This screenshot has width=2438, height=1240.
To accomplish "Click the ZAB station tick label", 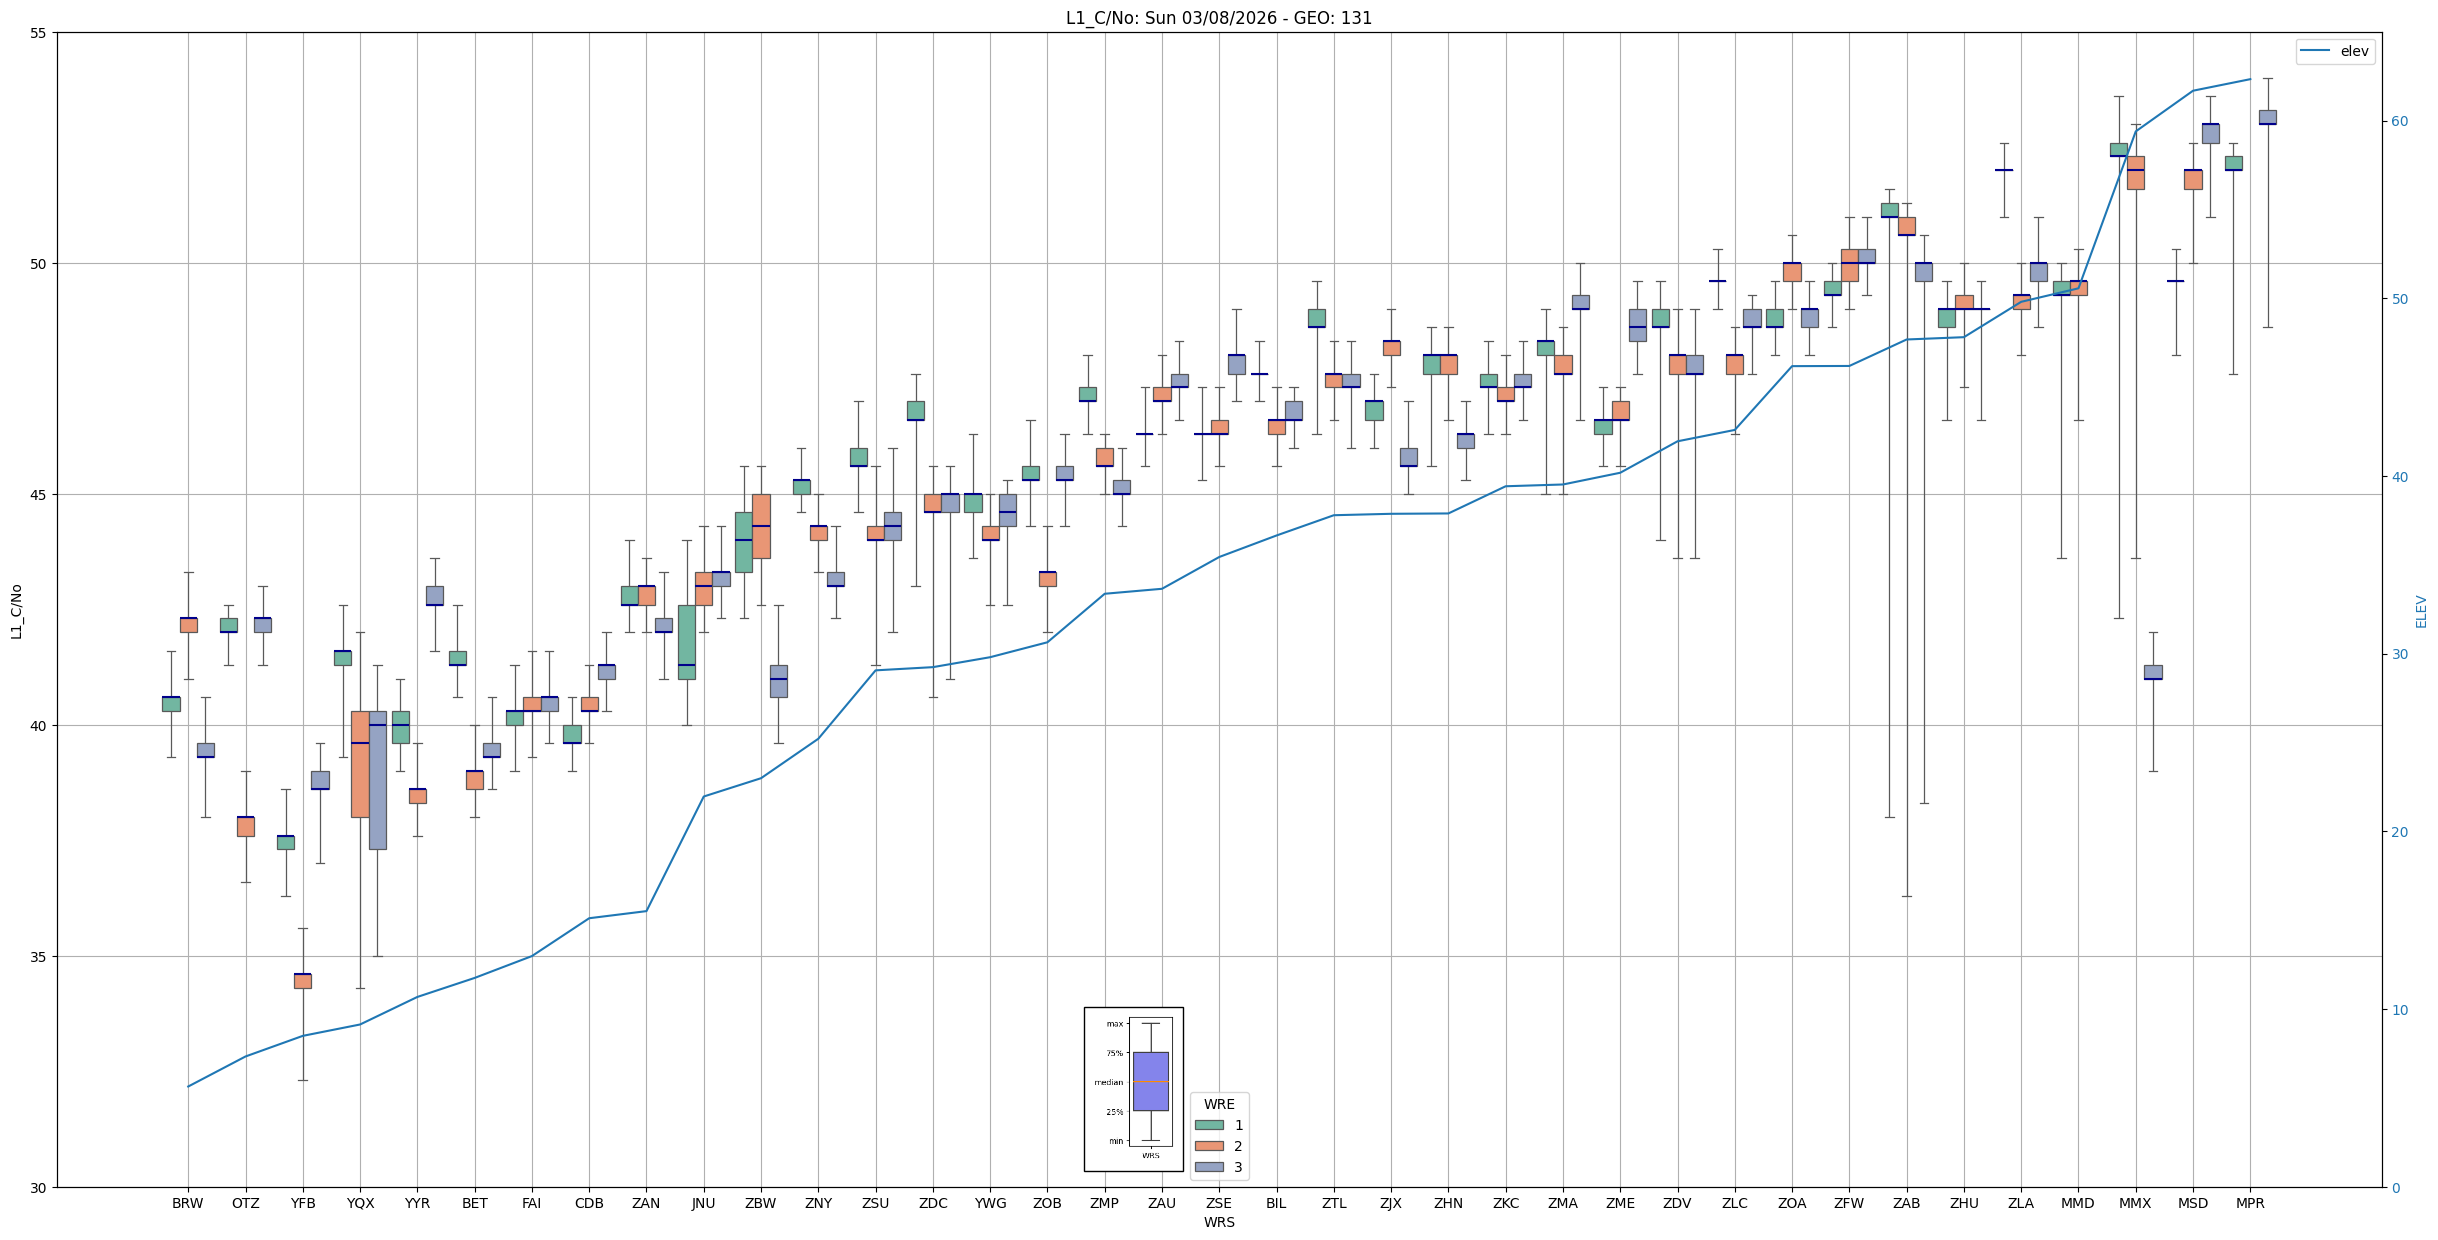I will pyautogui.click(x=1906, y=1203).
